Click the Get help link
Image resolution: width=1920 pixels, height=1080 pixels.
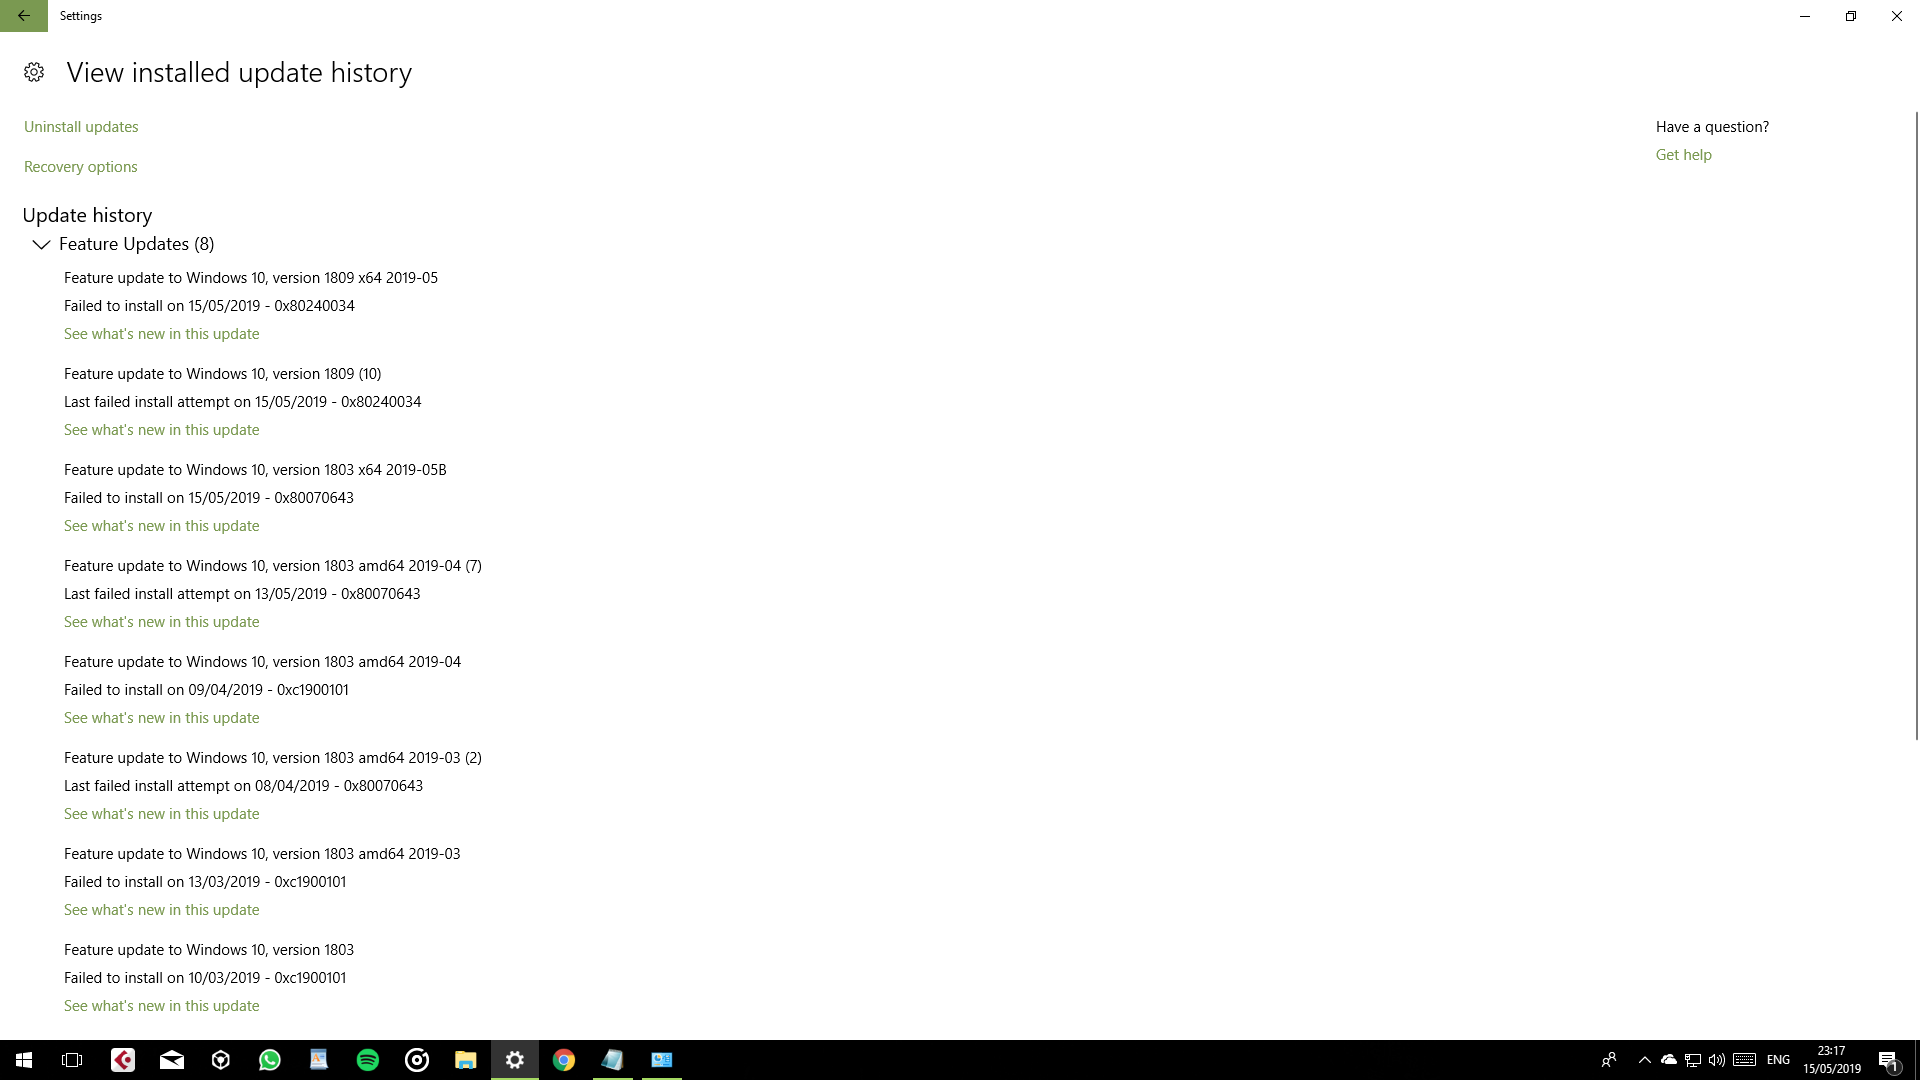[1684, 155]
